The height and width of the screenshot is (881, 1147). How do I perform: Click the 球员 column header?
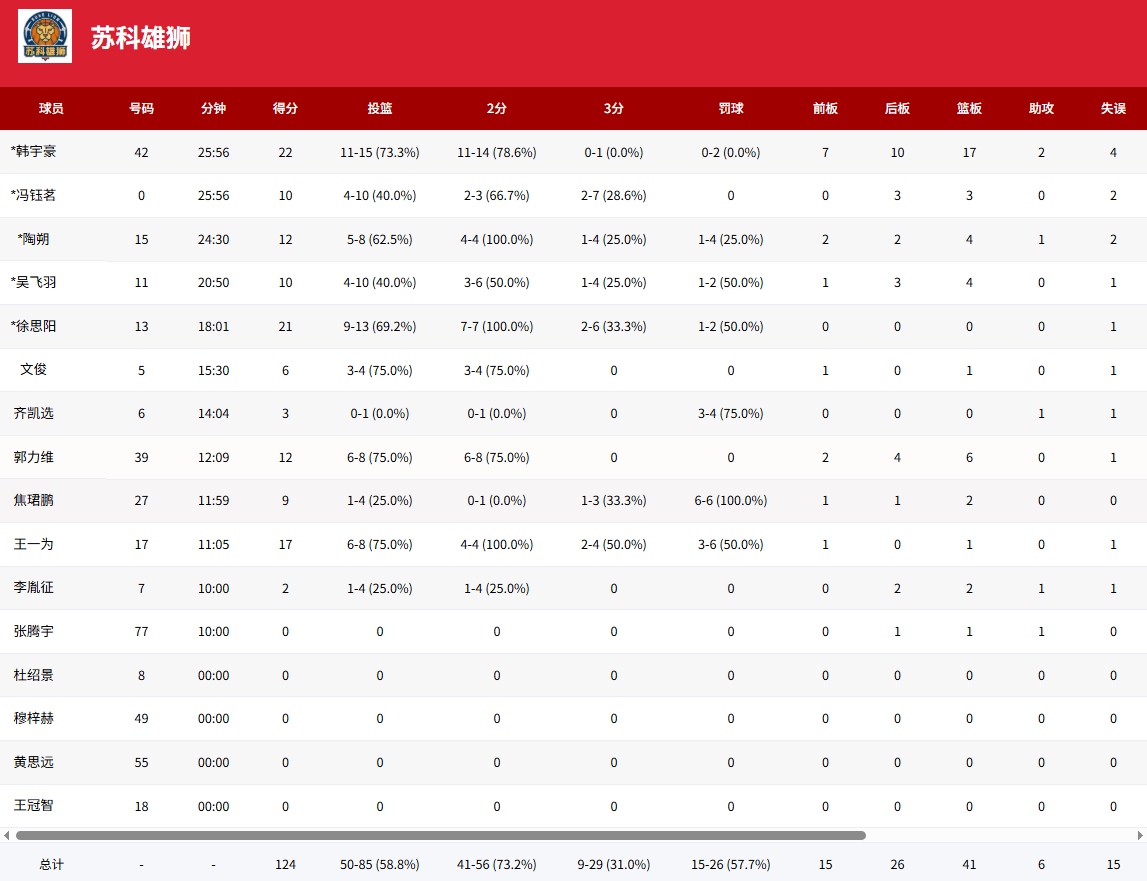51,108
